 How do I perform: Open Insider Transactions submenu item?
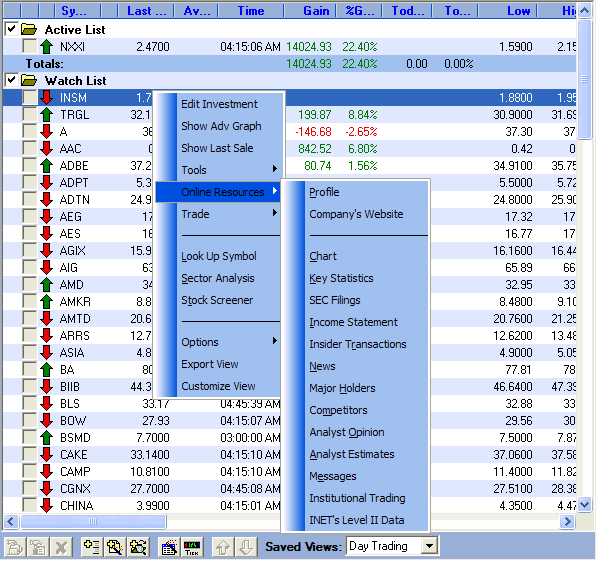tap(356, 344)
